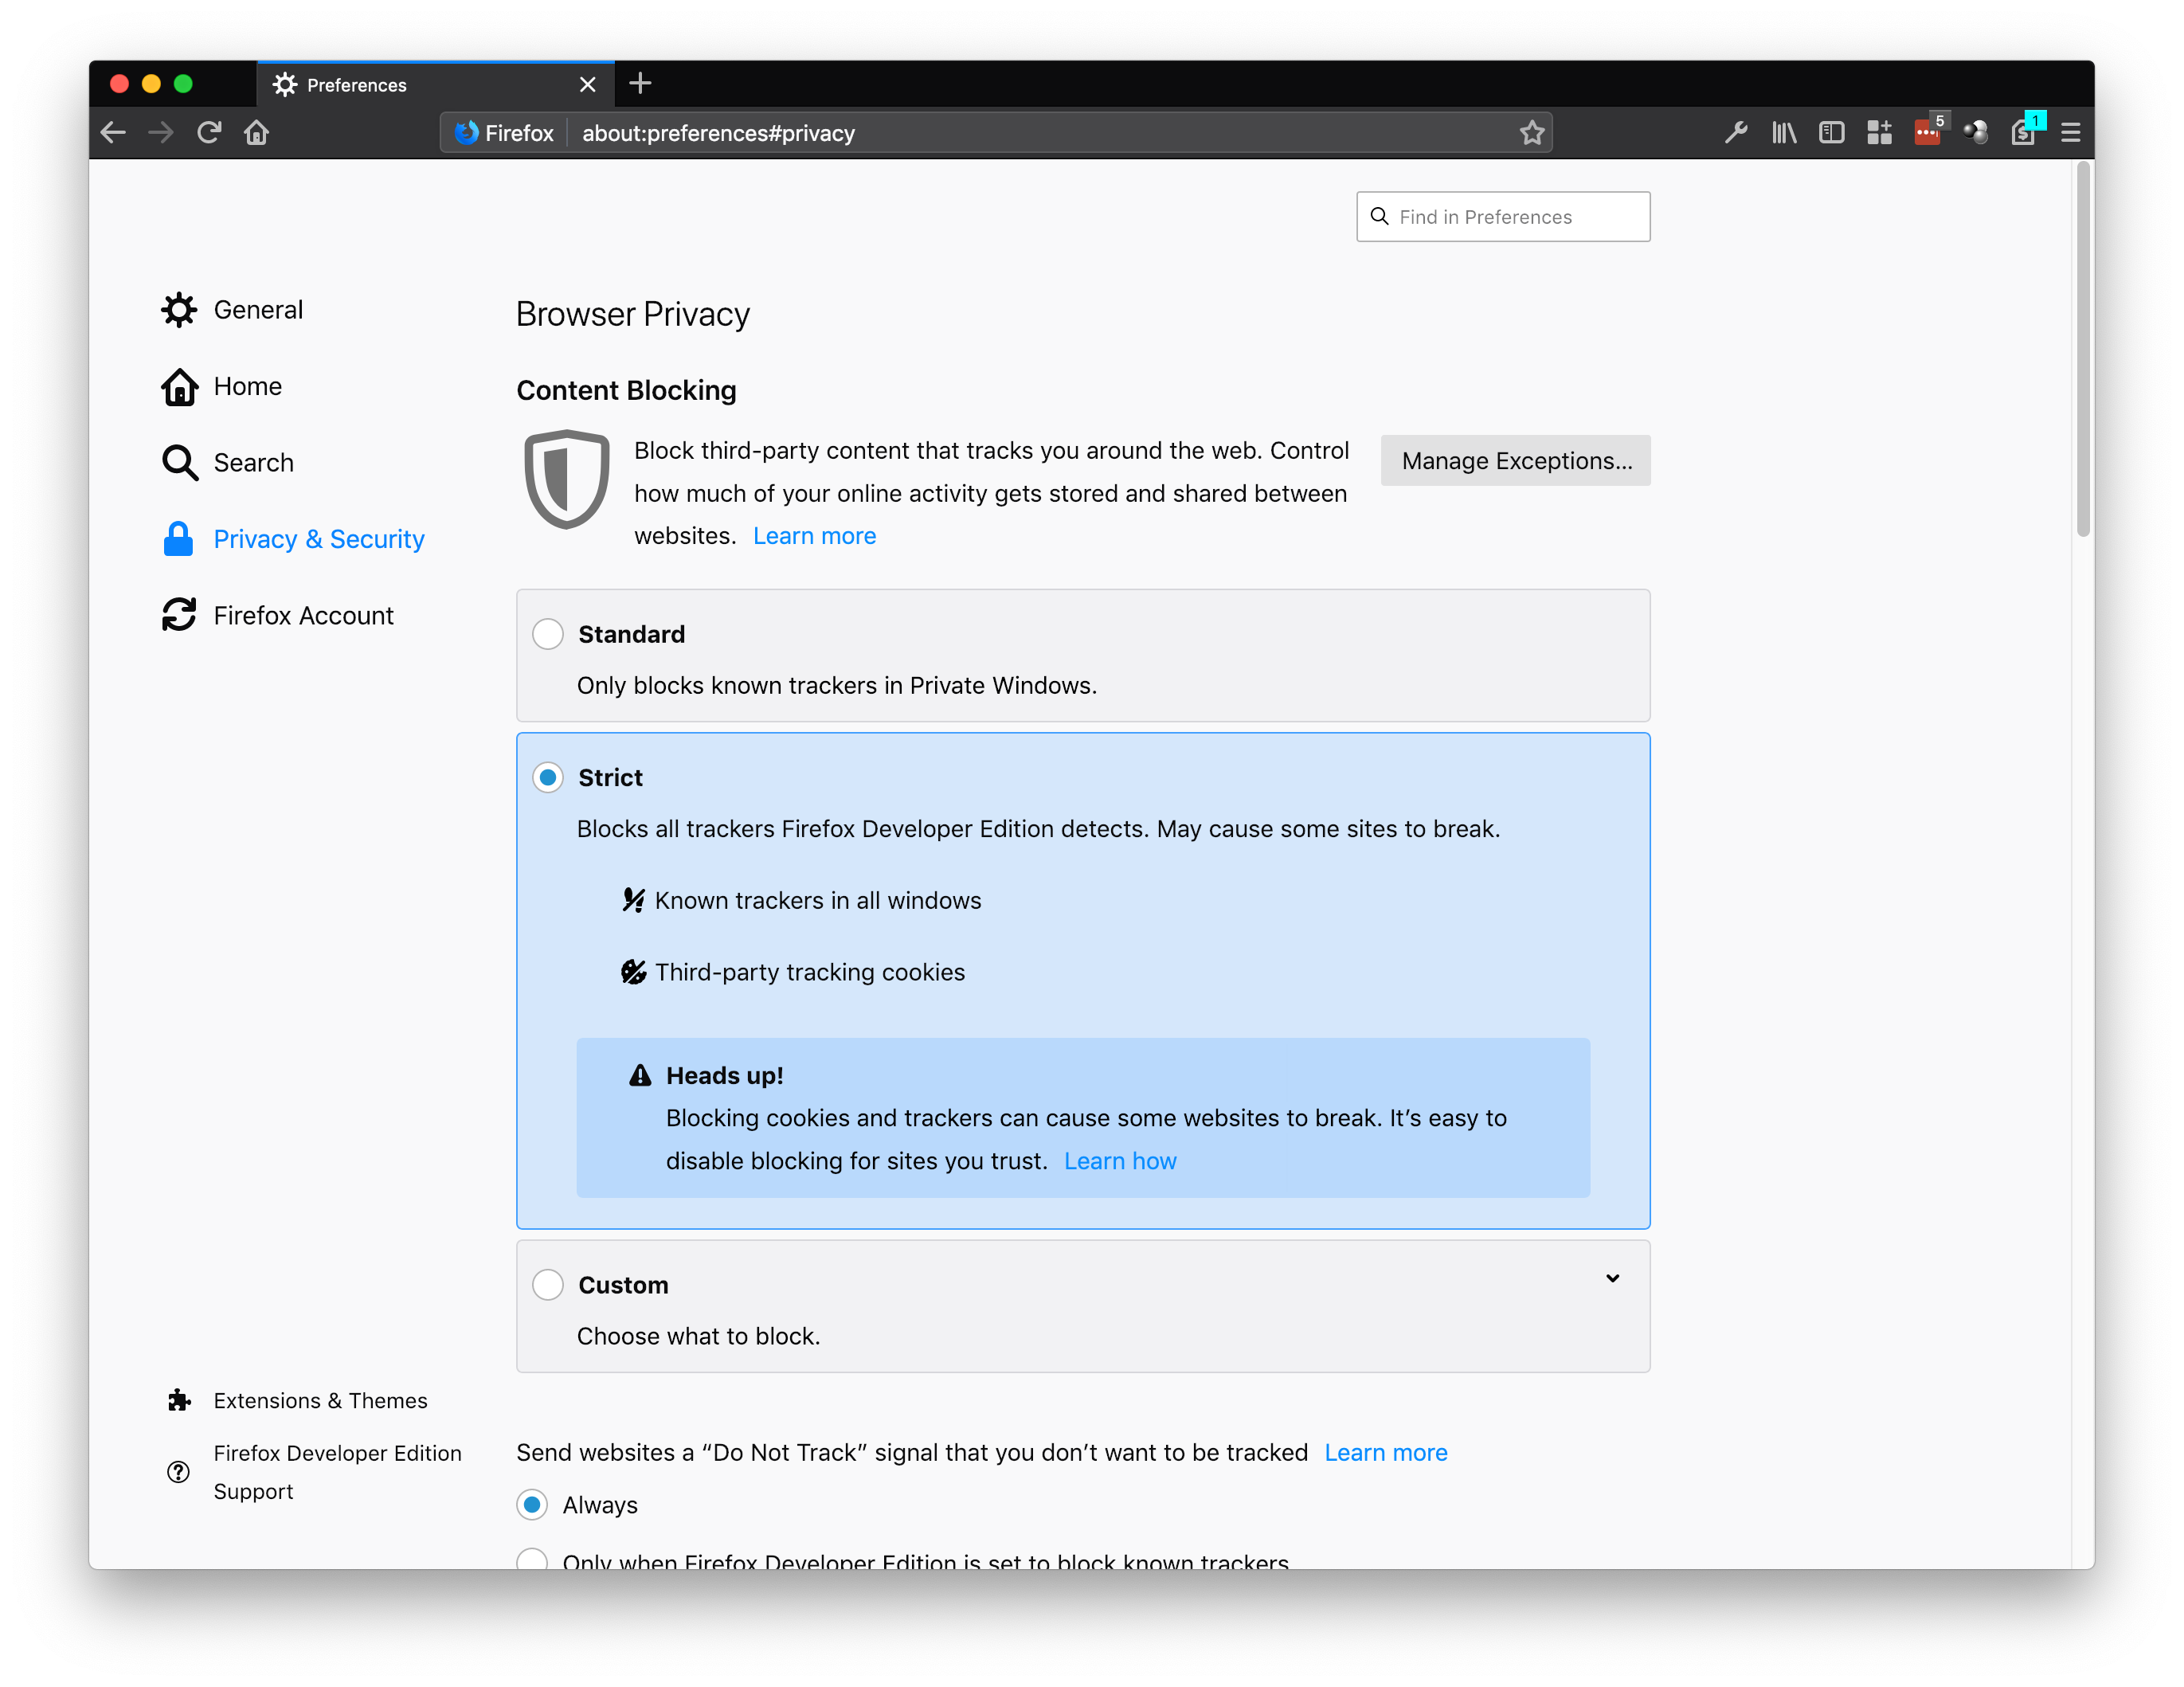Viewport: 2184px width, 1687px height.
Task: Toggle the sidebar view icon
Action: [x=1831, y=133]
